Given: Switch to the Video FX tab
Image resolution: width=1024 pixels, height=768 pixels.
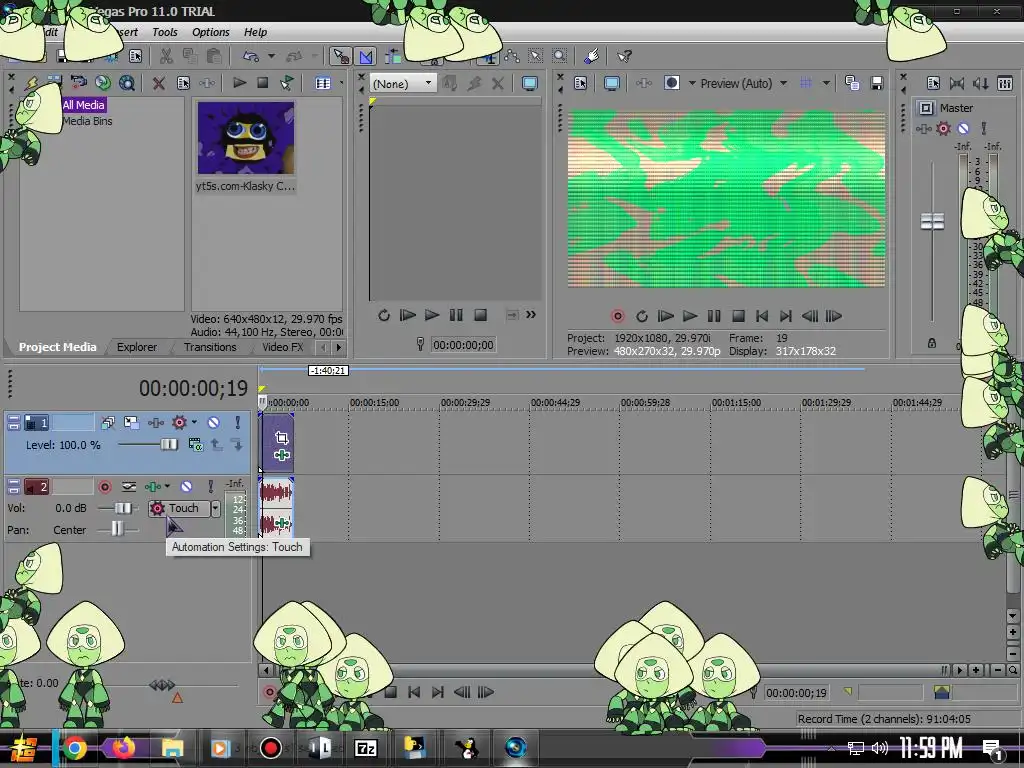Looking at the screenshot, I should tap(282, 347).
